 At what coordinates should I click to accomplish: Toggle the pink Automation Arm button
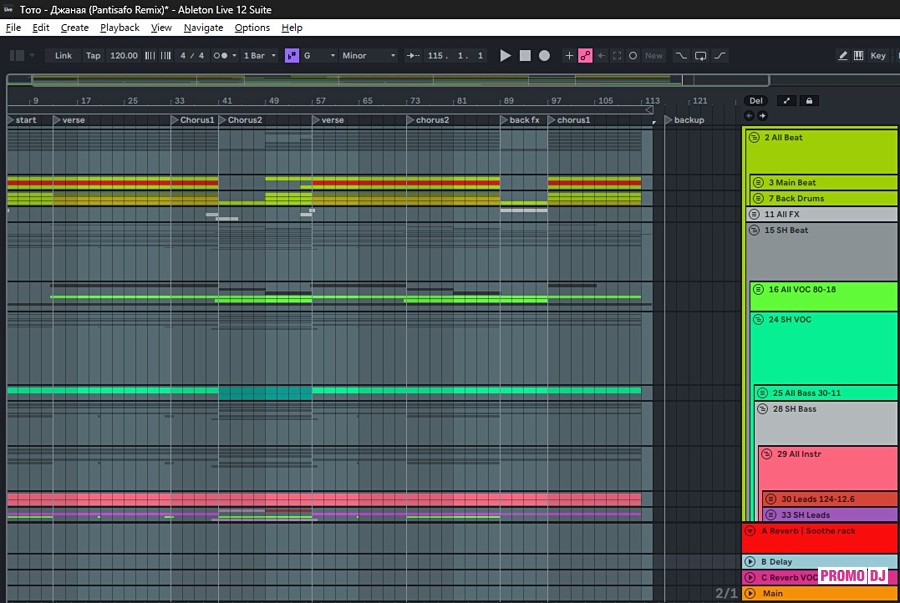click(585, 56)
